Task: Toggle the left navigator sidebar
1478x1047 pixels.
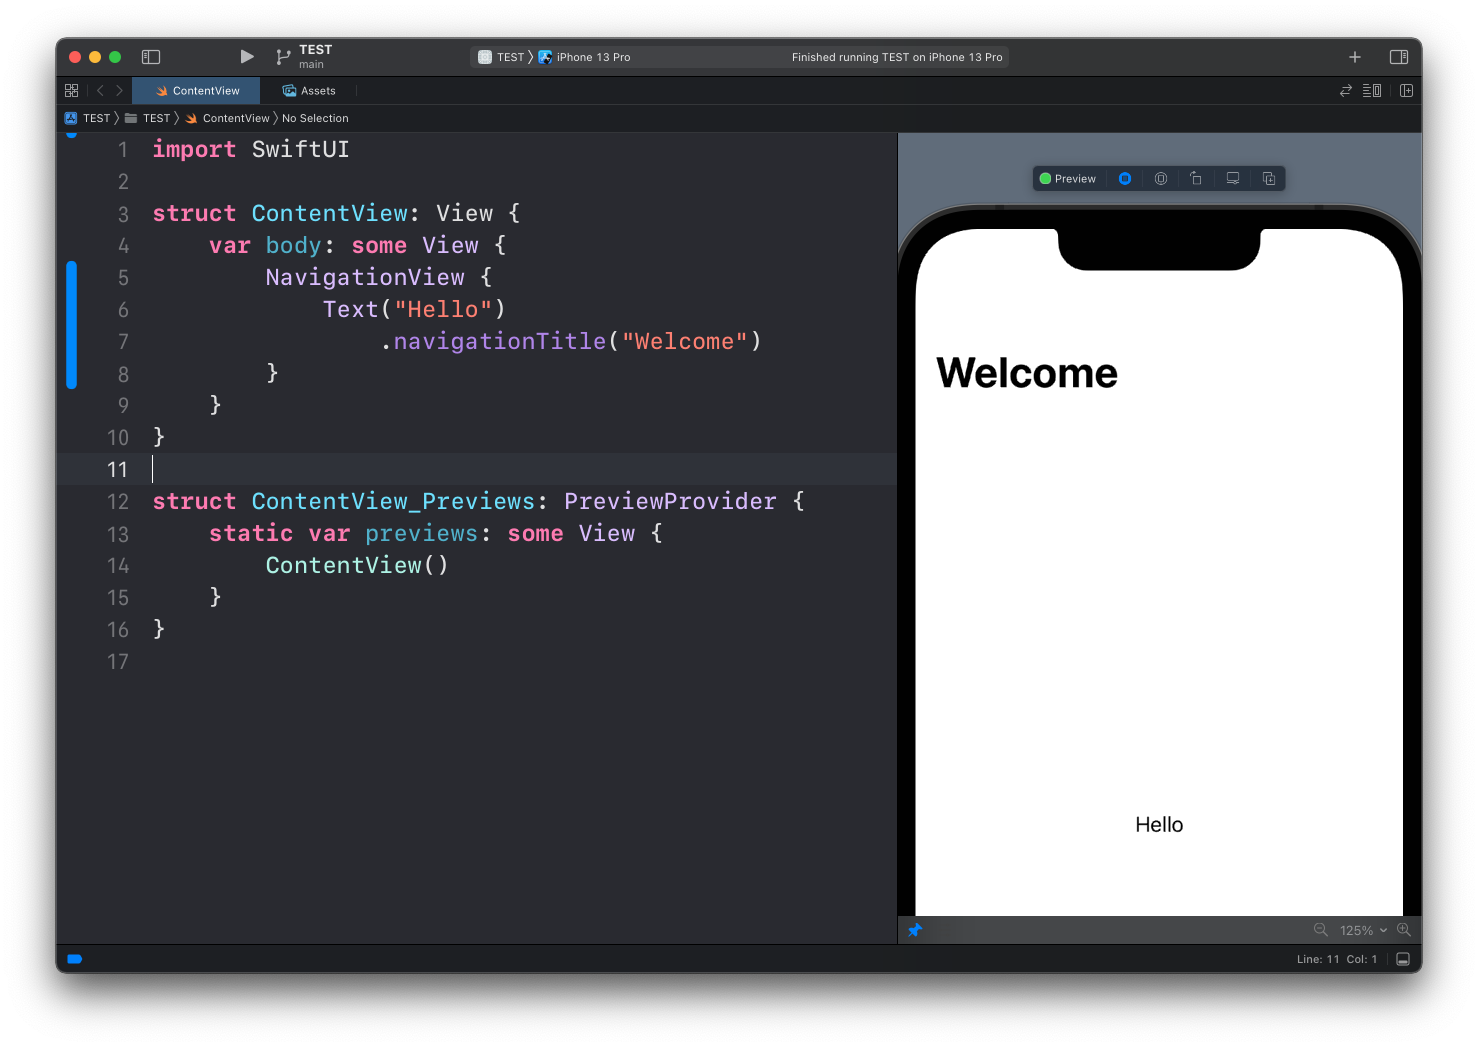Action: [151, 57]
